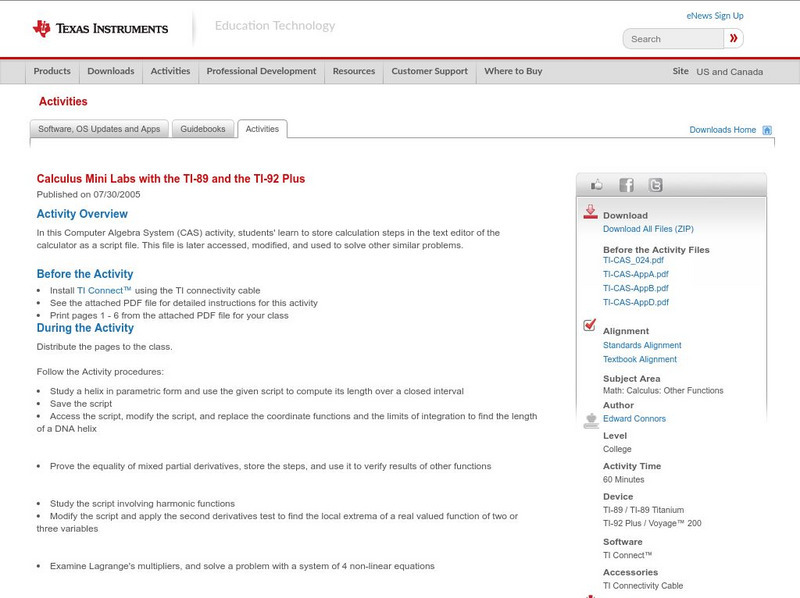The width and height of the screenshot is (800, 598).
Task: Open the Downloads Home link
Action: [722, 130]
